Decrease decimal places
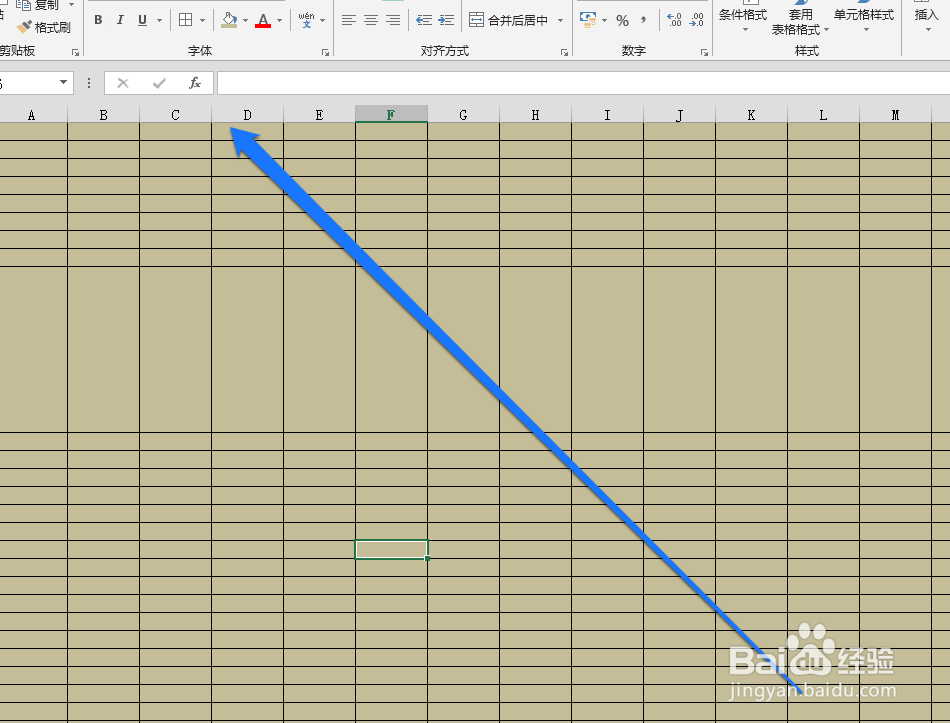950x723 pixels. click(x=697, y=20)
